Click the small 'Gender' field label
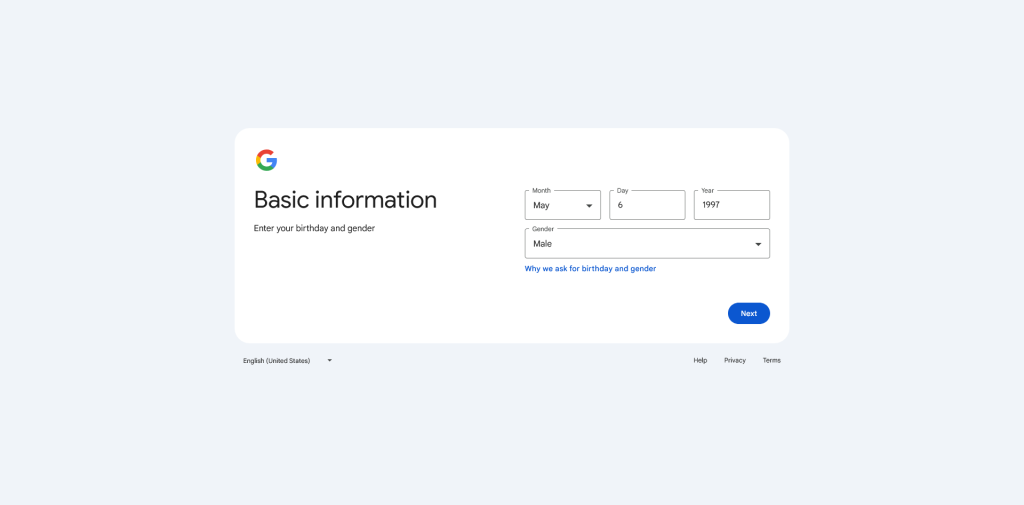This screenshot has height=505, width=1024. (x=543, y=229)
